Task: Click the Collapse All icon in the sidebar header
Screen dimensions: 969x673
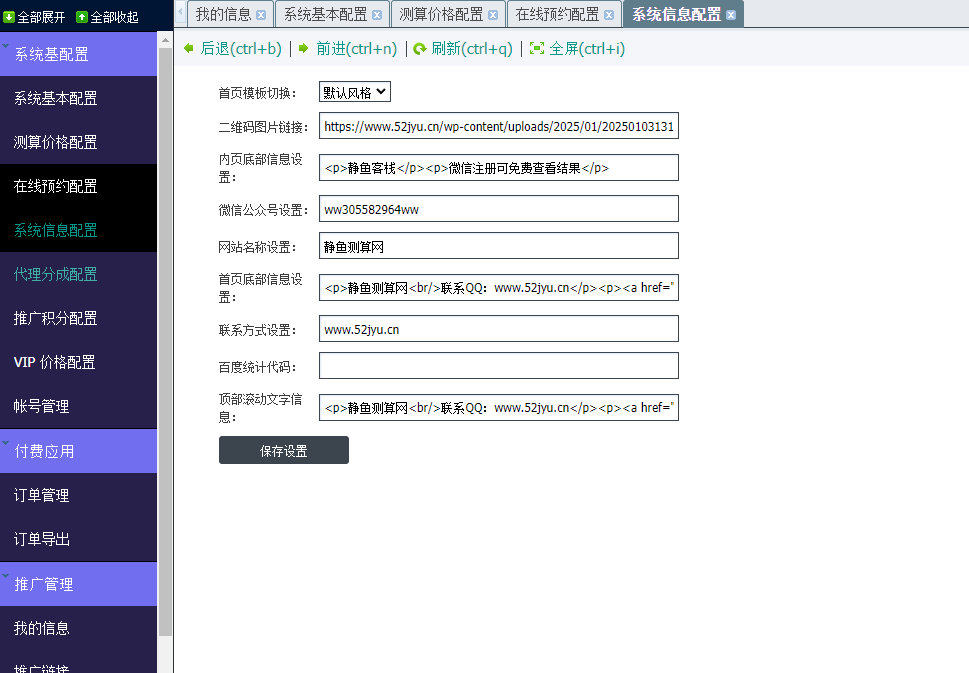Action: pyautogui.click(x=82, y=17)
